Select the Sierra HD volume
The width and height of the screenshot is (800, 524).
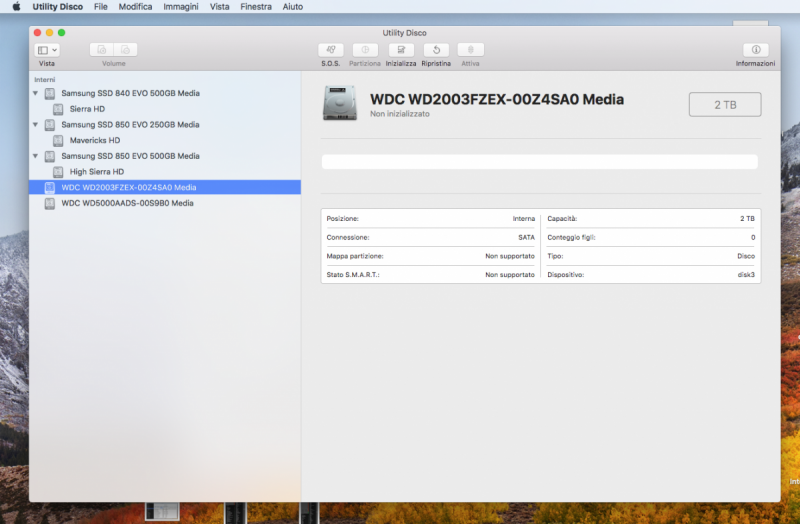[x=87, y=109]
